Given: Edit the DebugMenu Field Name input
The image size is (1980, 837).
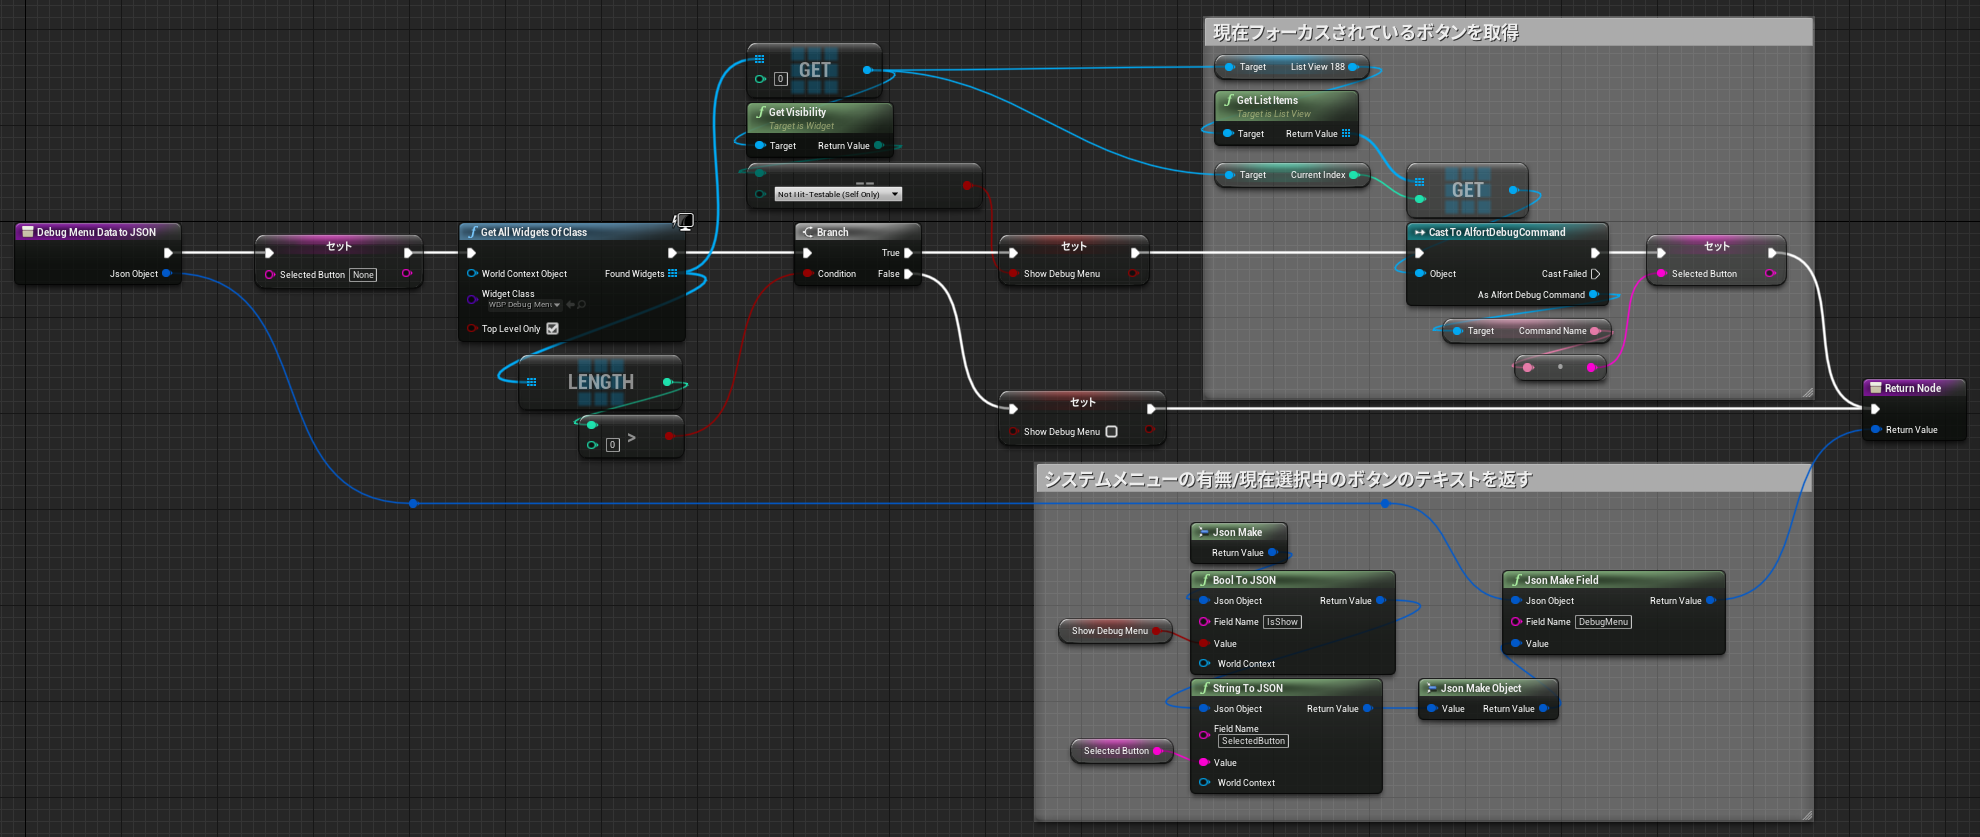Looking at the screenshot, I should (1603, 622).
